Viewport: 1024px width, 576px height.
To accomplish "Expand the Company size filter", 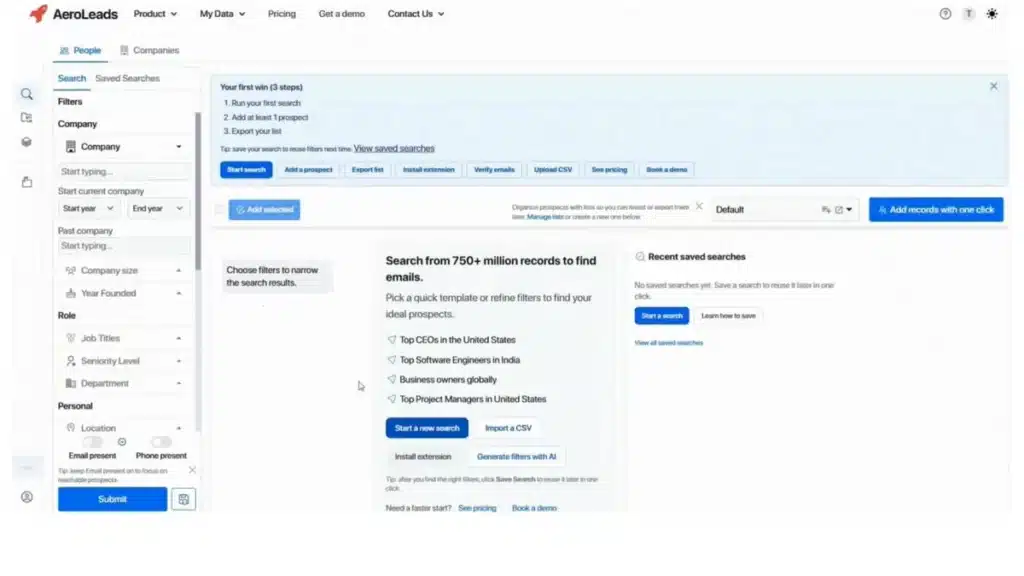I will pos(179,270).
